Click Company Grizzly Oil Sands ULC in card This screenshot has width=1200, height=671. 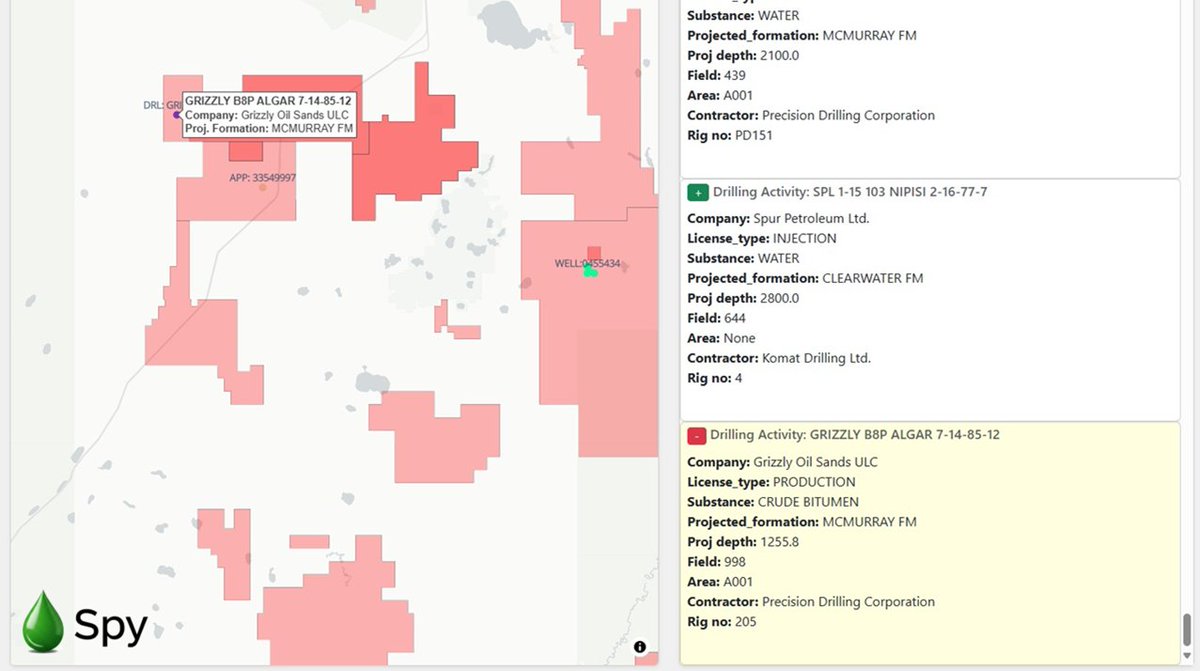[783, 462]
